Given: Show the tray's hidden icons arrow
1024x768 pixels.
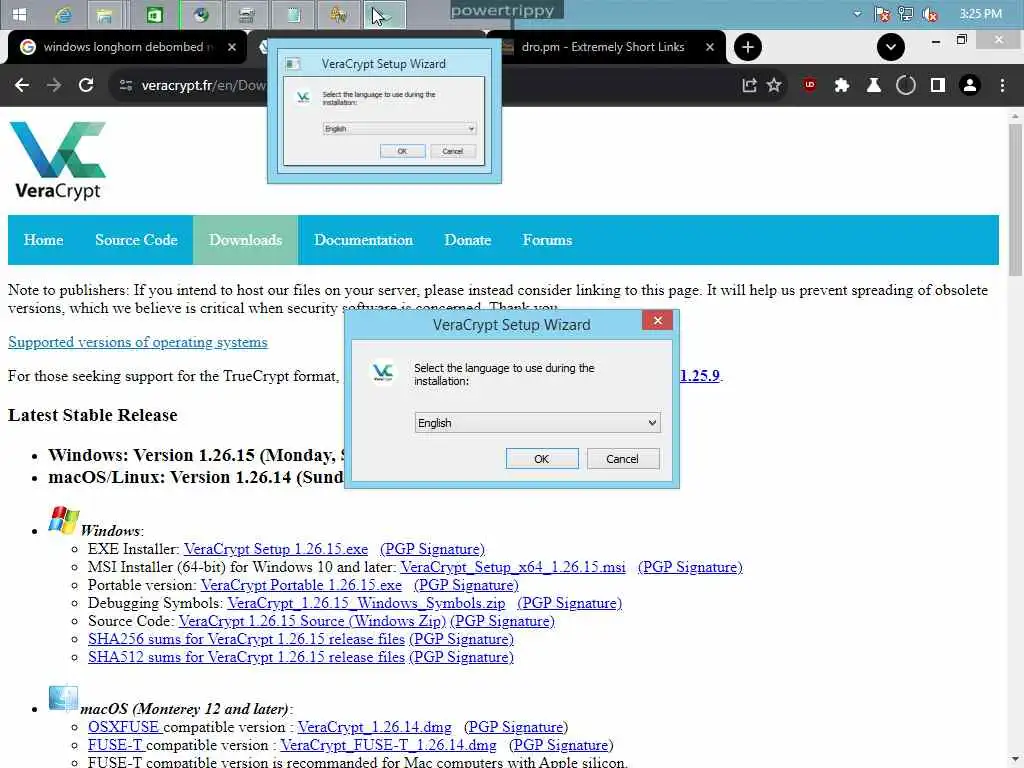Looking at the screenshot, I should point(857,14).
